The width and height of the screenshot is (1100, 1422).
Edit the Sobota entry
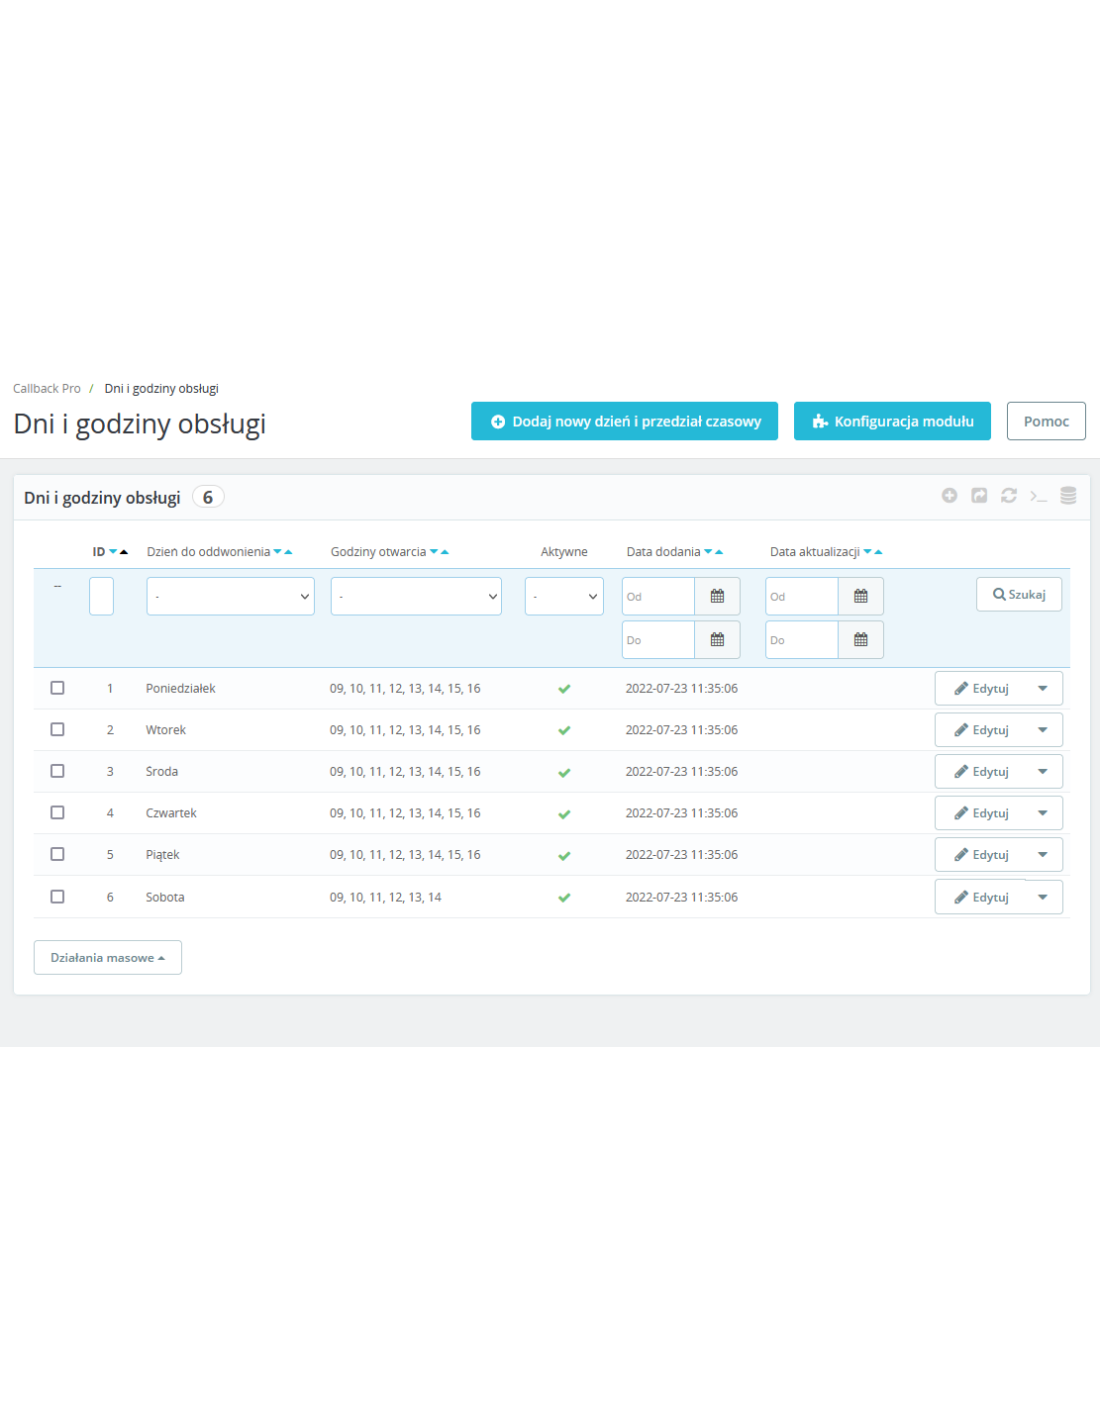click(981, 897)
